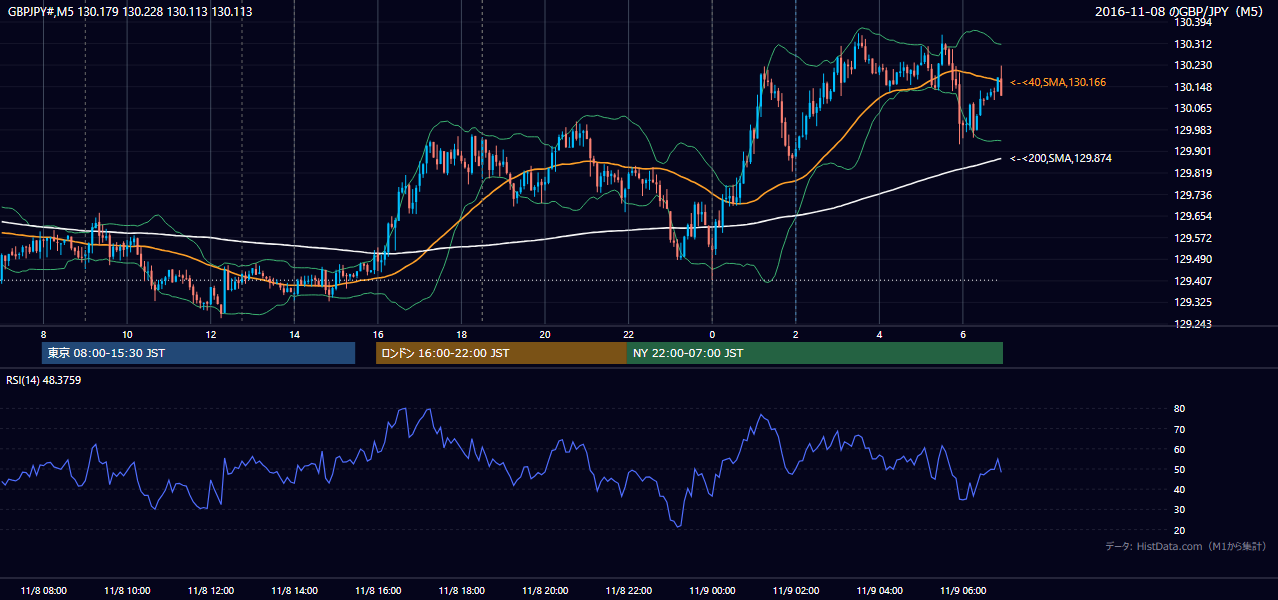The height and width of the screenshot is (600, 1278).
Task: Click the RSI 40 level label
Action: (x=1179, y=489)
